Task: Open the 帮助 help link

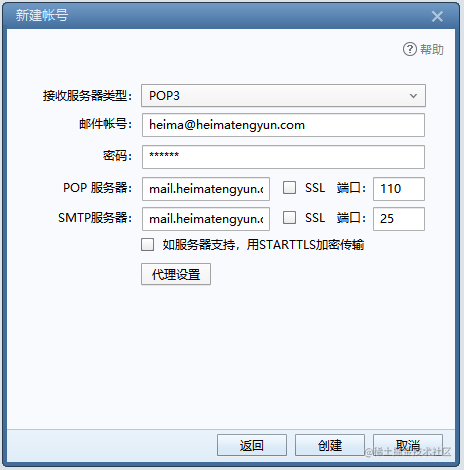Action: (432, 49)
